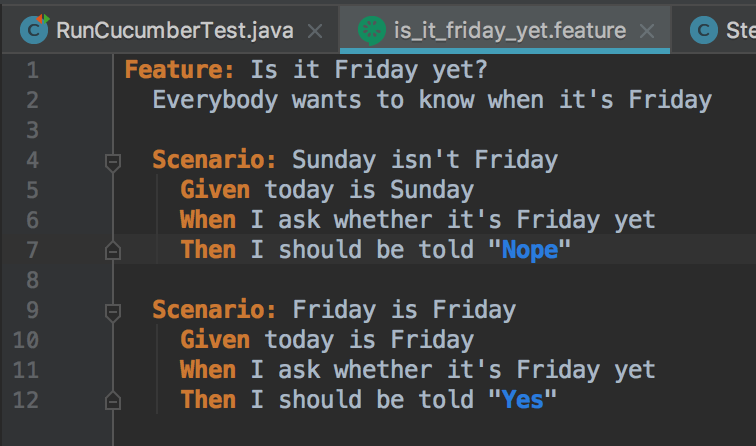This screenshot has width=756, height=446.
Task: Click the Cucumber icon on the feature tab
Action: (x=372, y=31)
